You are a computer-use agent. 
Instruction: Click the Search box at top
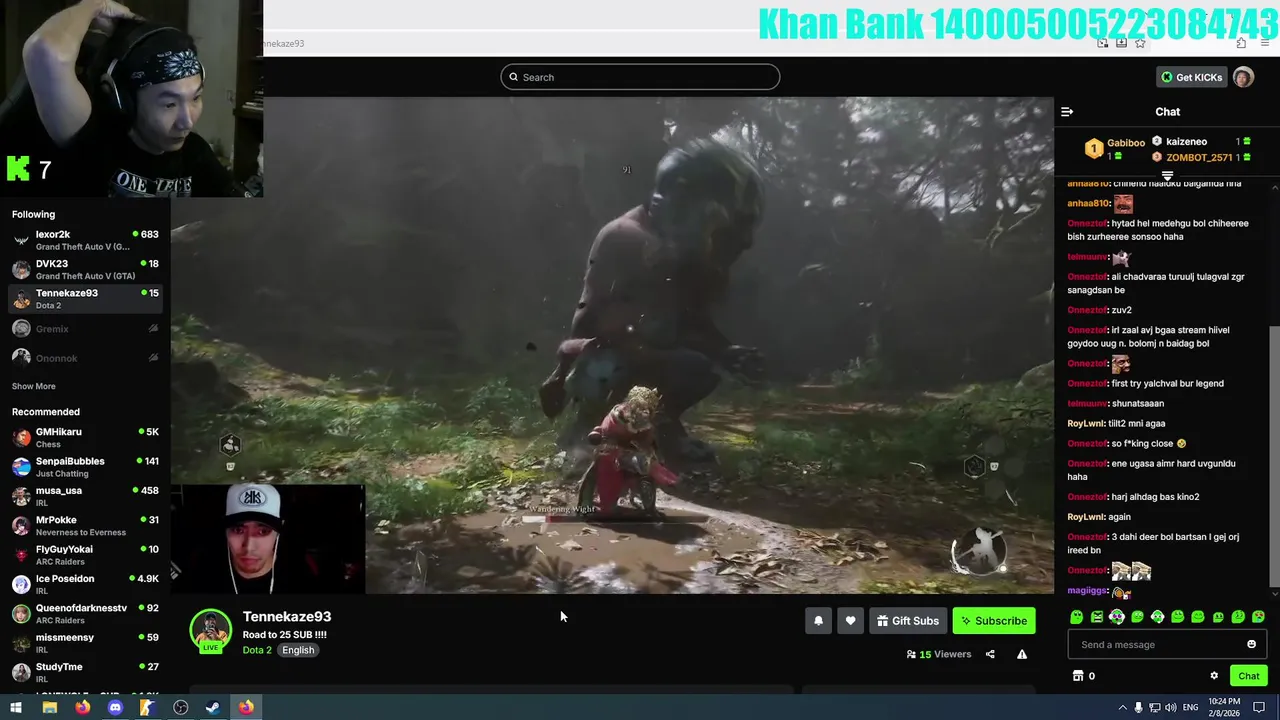[640, 77]
